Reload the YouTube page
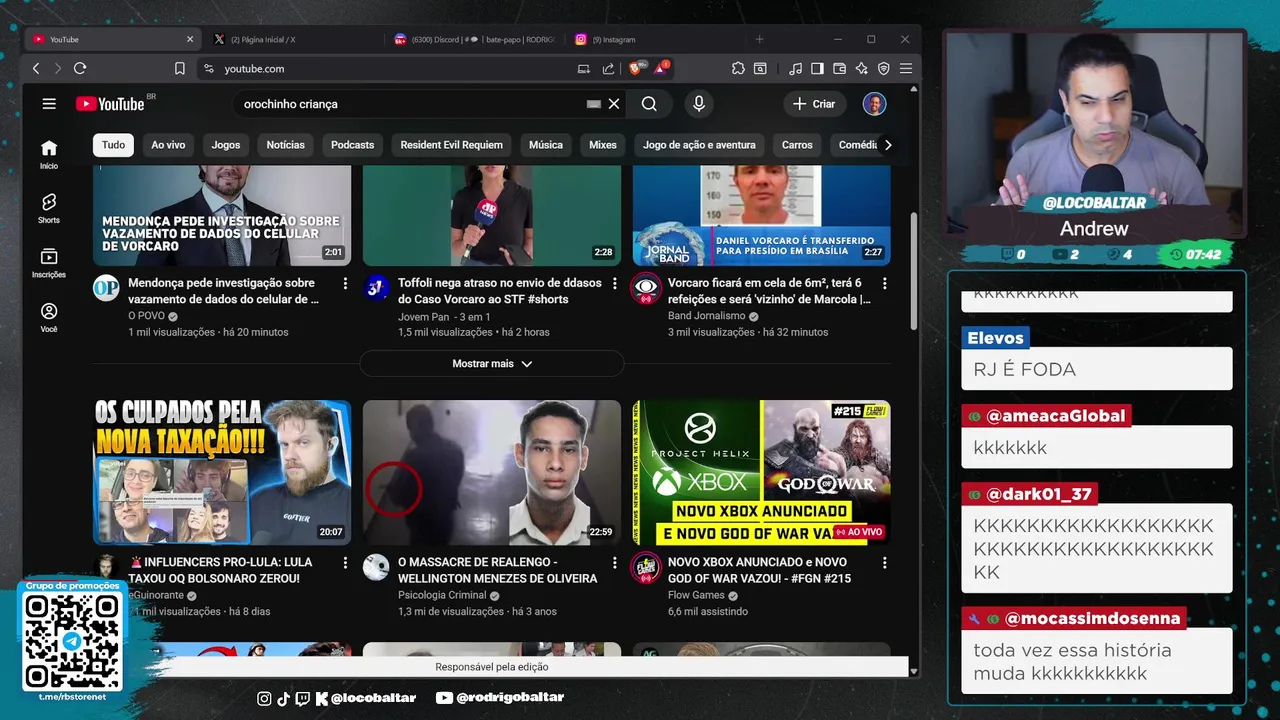Viewport: 1280px width, 720px height. click(x=80, y=69)
